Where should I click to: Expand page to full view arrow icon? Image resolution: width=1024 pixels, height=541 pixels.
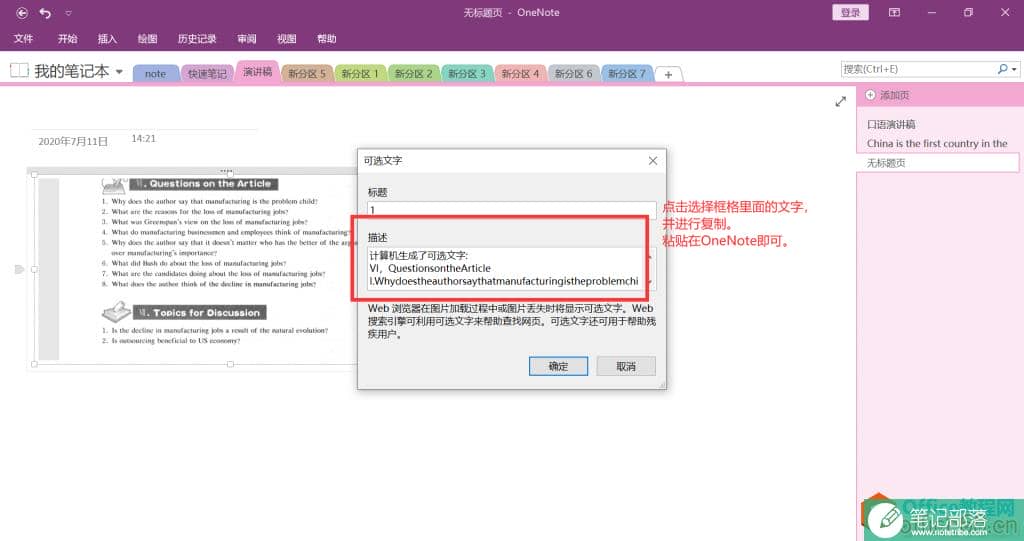(840, 101)
